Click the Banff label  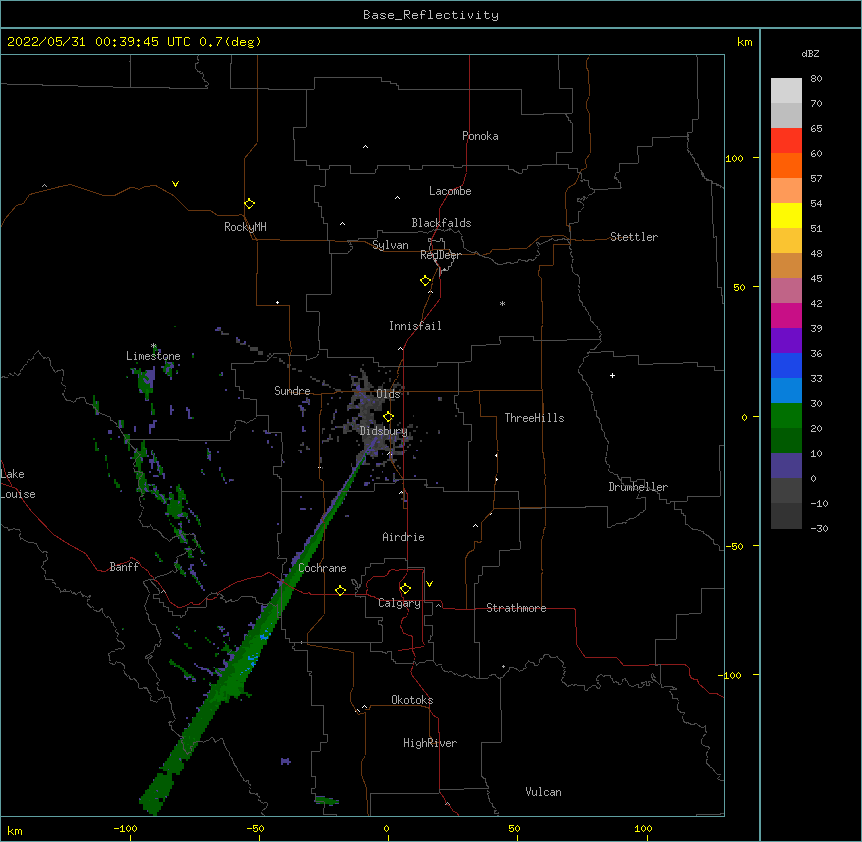124,567
